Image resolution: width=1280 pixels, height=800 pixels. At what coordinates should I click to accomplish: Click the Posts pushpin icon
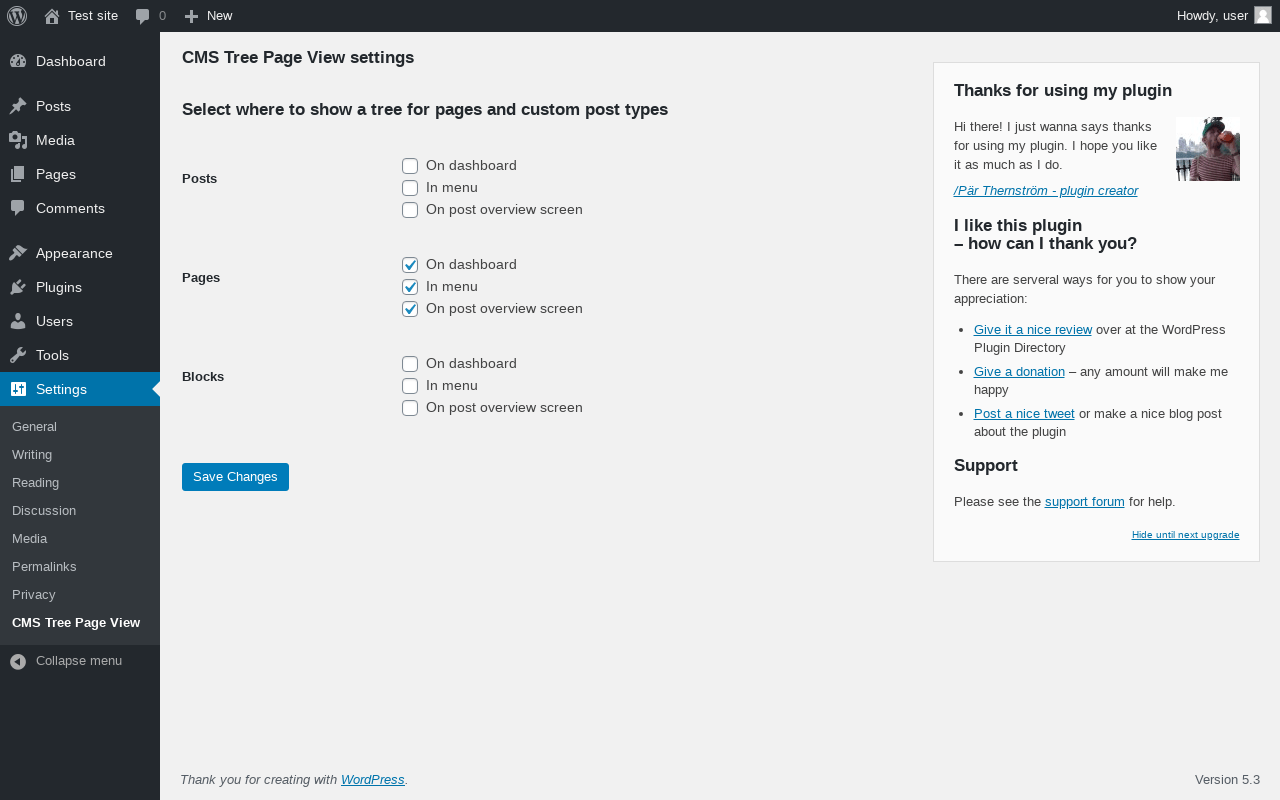(x=18, y=106)
